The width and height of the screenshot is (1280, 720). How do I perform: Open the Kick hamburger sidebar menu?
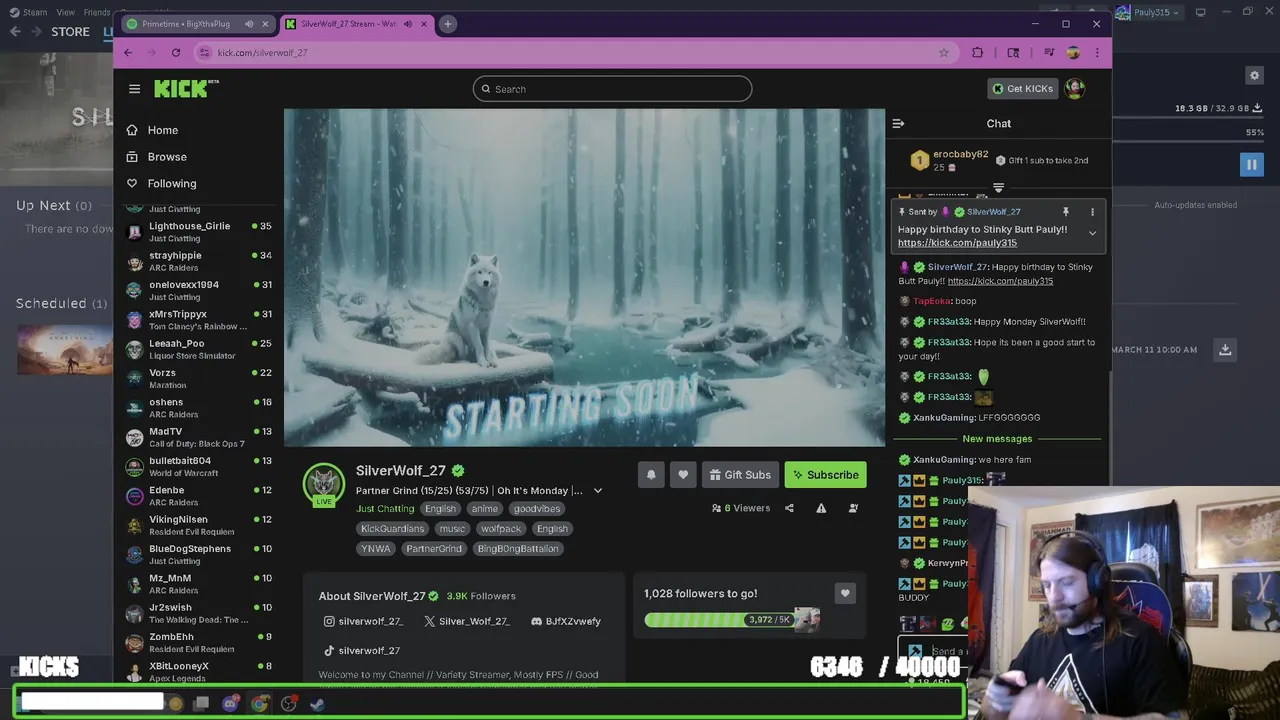(134, 89)
